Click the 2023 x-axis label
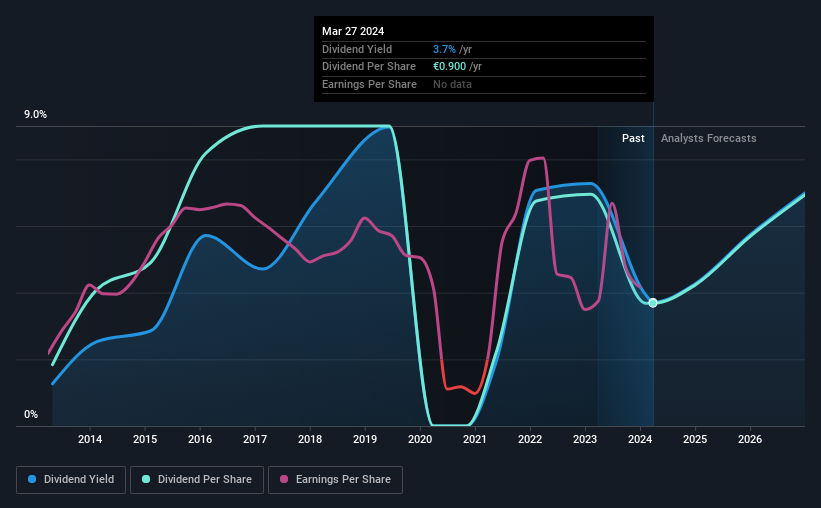The image size is (821, 508). (585, 439)
